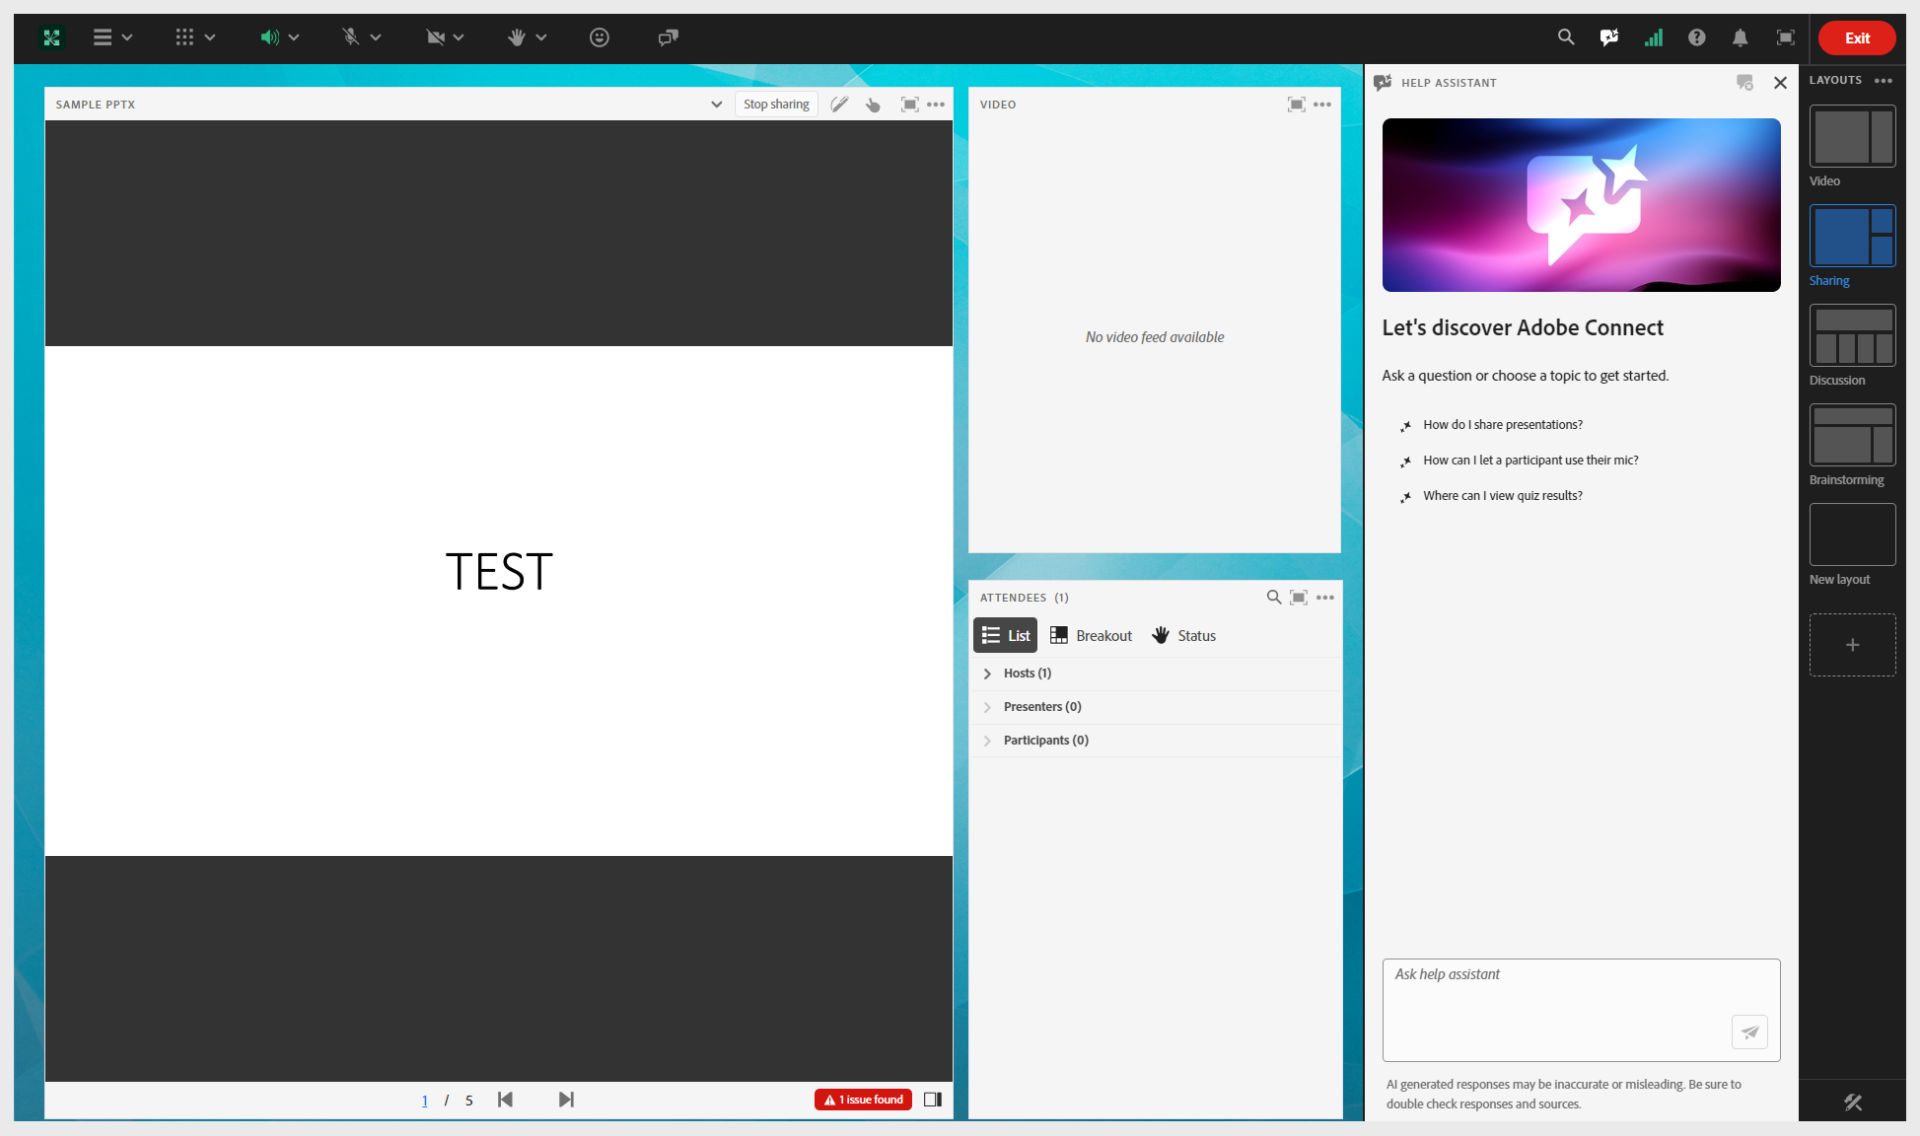
Task: Expand the Hosts attendee group
Action: pyautogui.click(x=987, y=672)
